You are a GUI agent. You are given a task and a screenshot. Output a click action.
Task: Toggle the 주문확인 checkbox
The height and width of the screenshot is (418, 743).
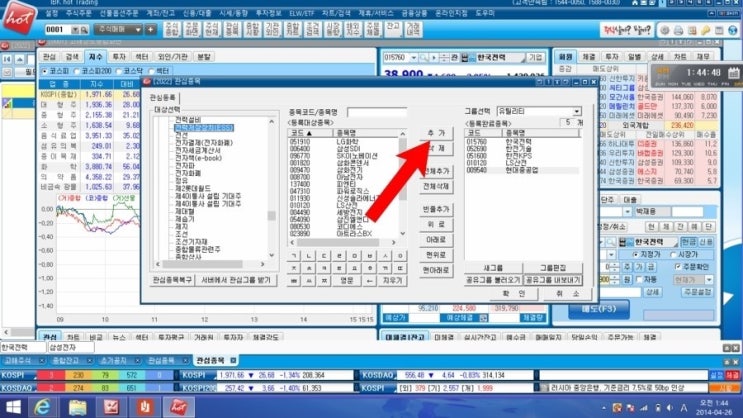678,267
